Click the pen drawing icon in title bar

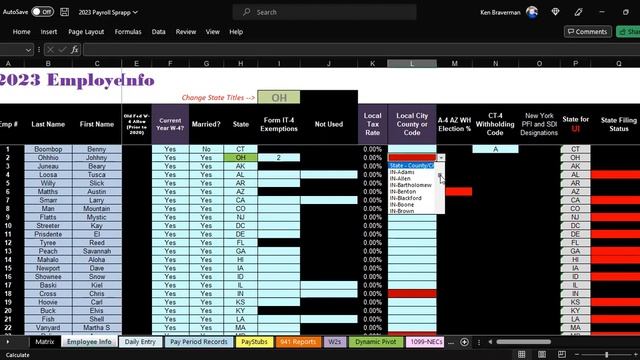pos(578,12)
